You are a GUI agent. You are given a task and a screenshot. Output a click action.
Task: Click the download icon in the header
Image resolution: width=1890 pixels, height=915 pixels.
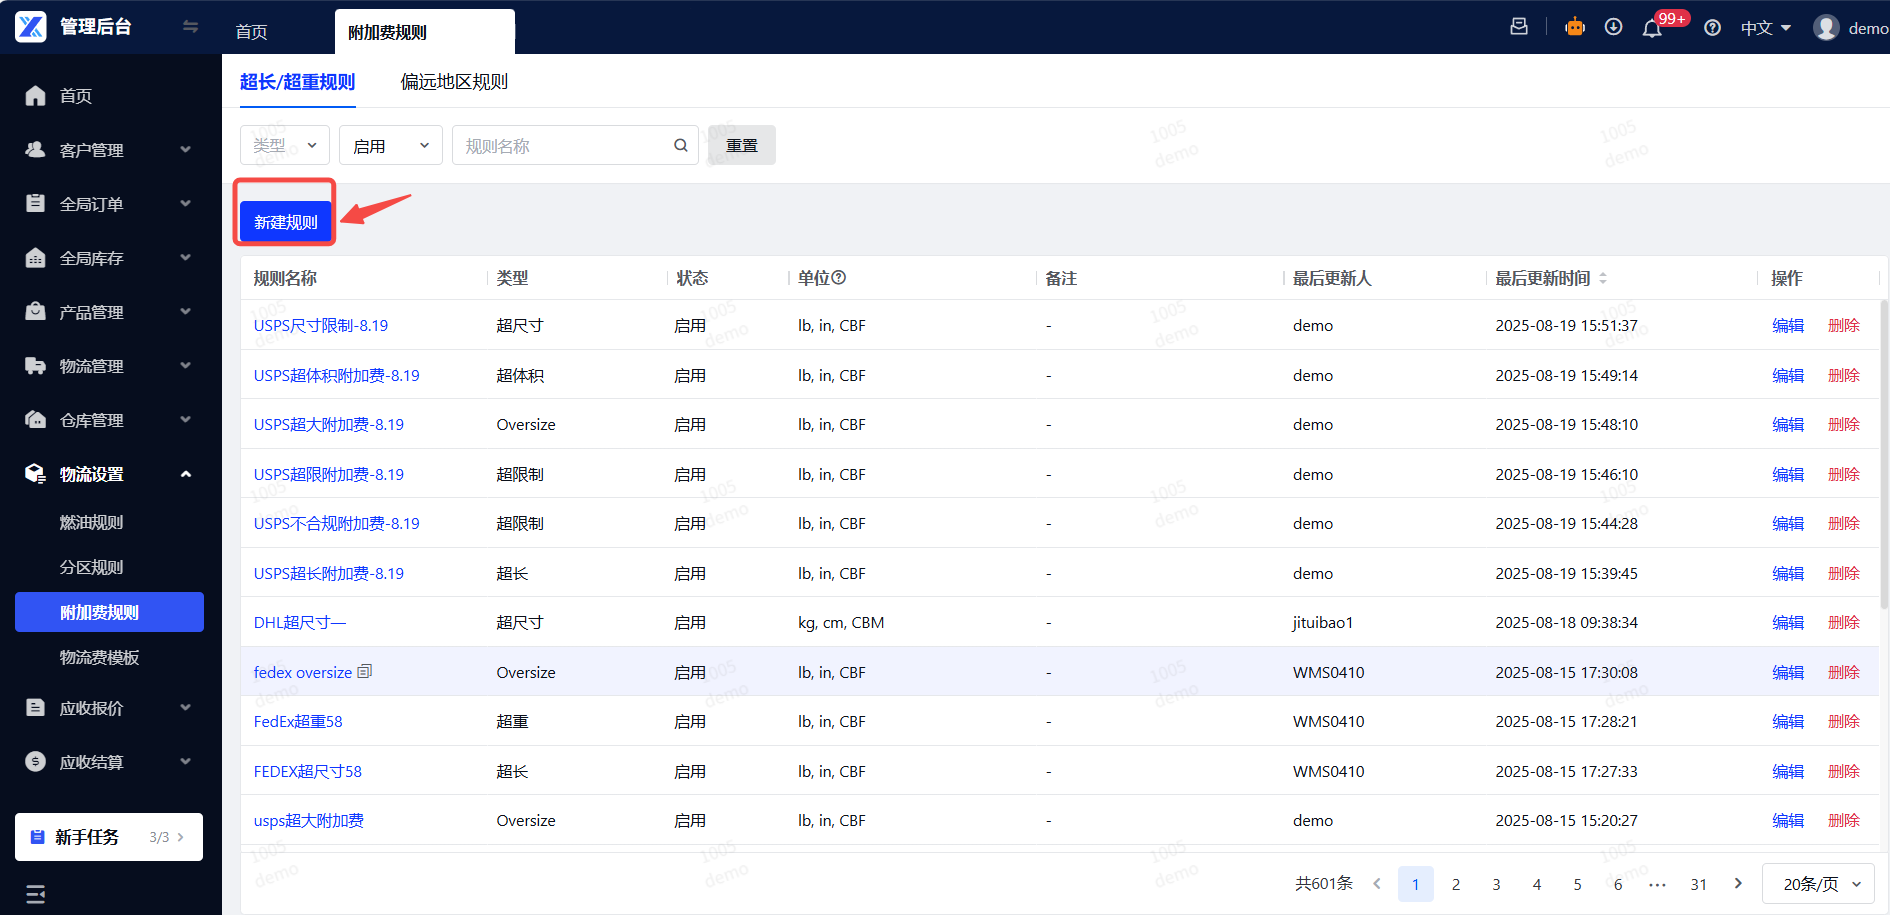pos(1613,27)
